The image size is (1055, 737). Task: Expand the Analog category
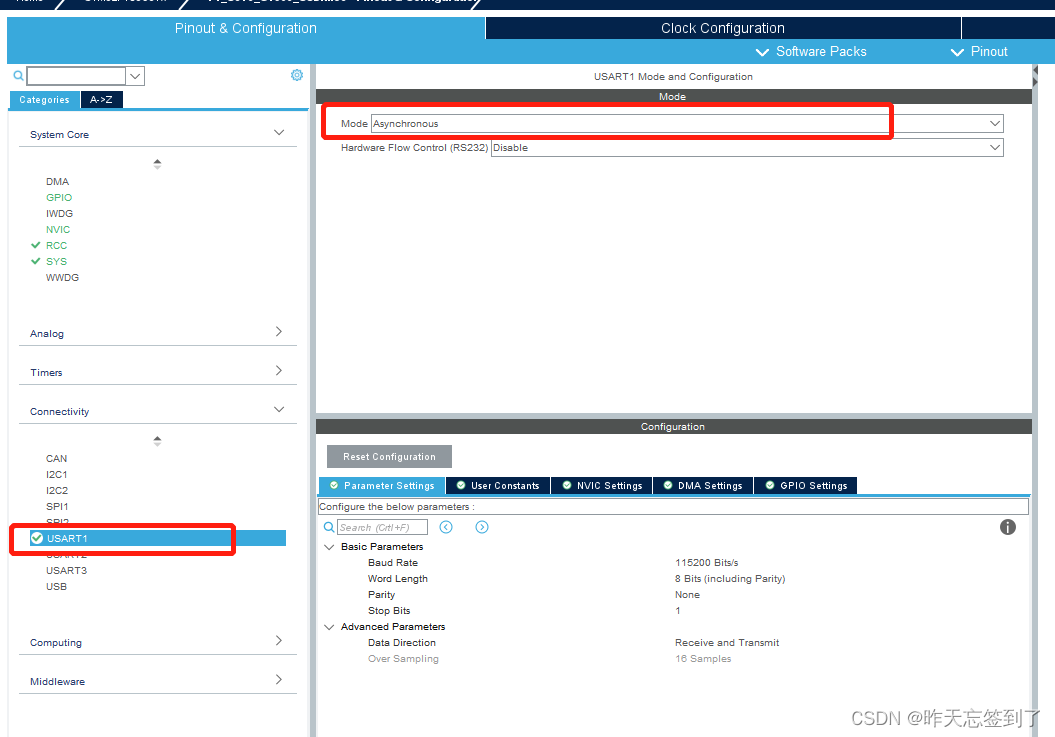(279, 331)
